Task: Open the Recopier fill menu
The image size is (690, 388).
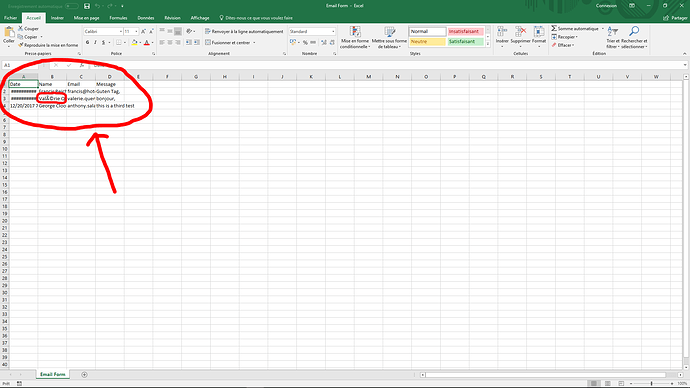Action: [565, 37]
